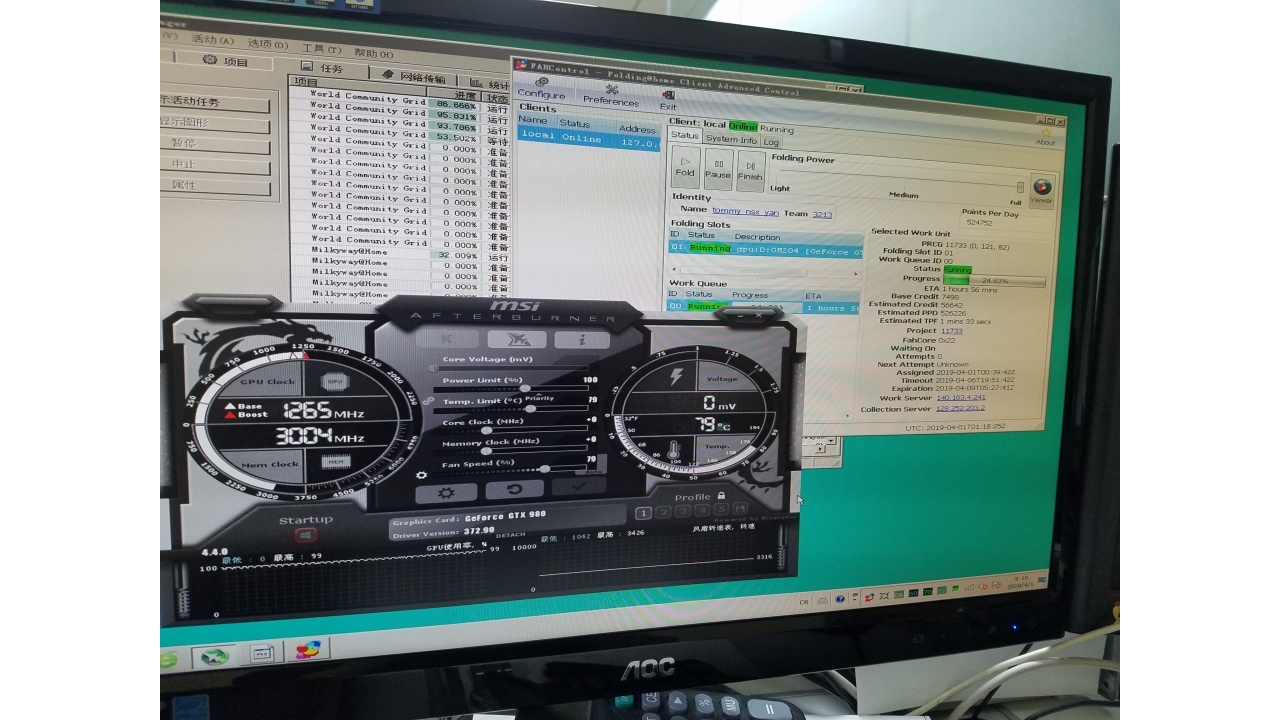Open the info (i) button in Afterburner
1280x720 pixels.
[x=582, y=340]
